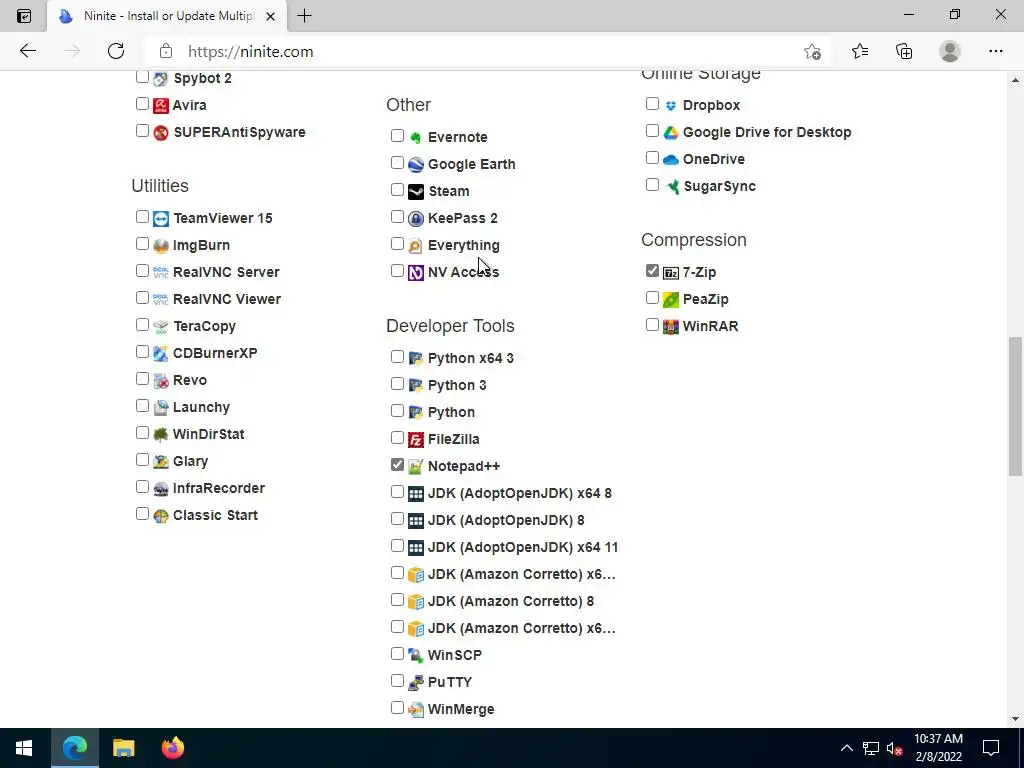Viewport: 1024px width, 768px height.
Task: Uncheck the 7-Zip checkbox
Action: (652, 270)
